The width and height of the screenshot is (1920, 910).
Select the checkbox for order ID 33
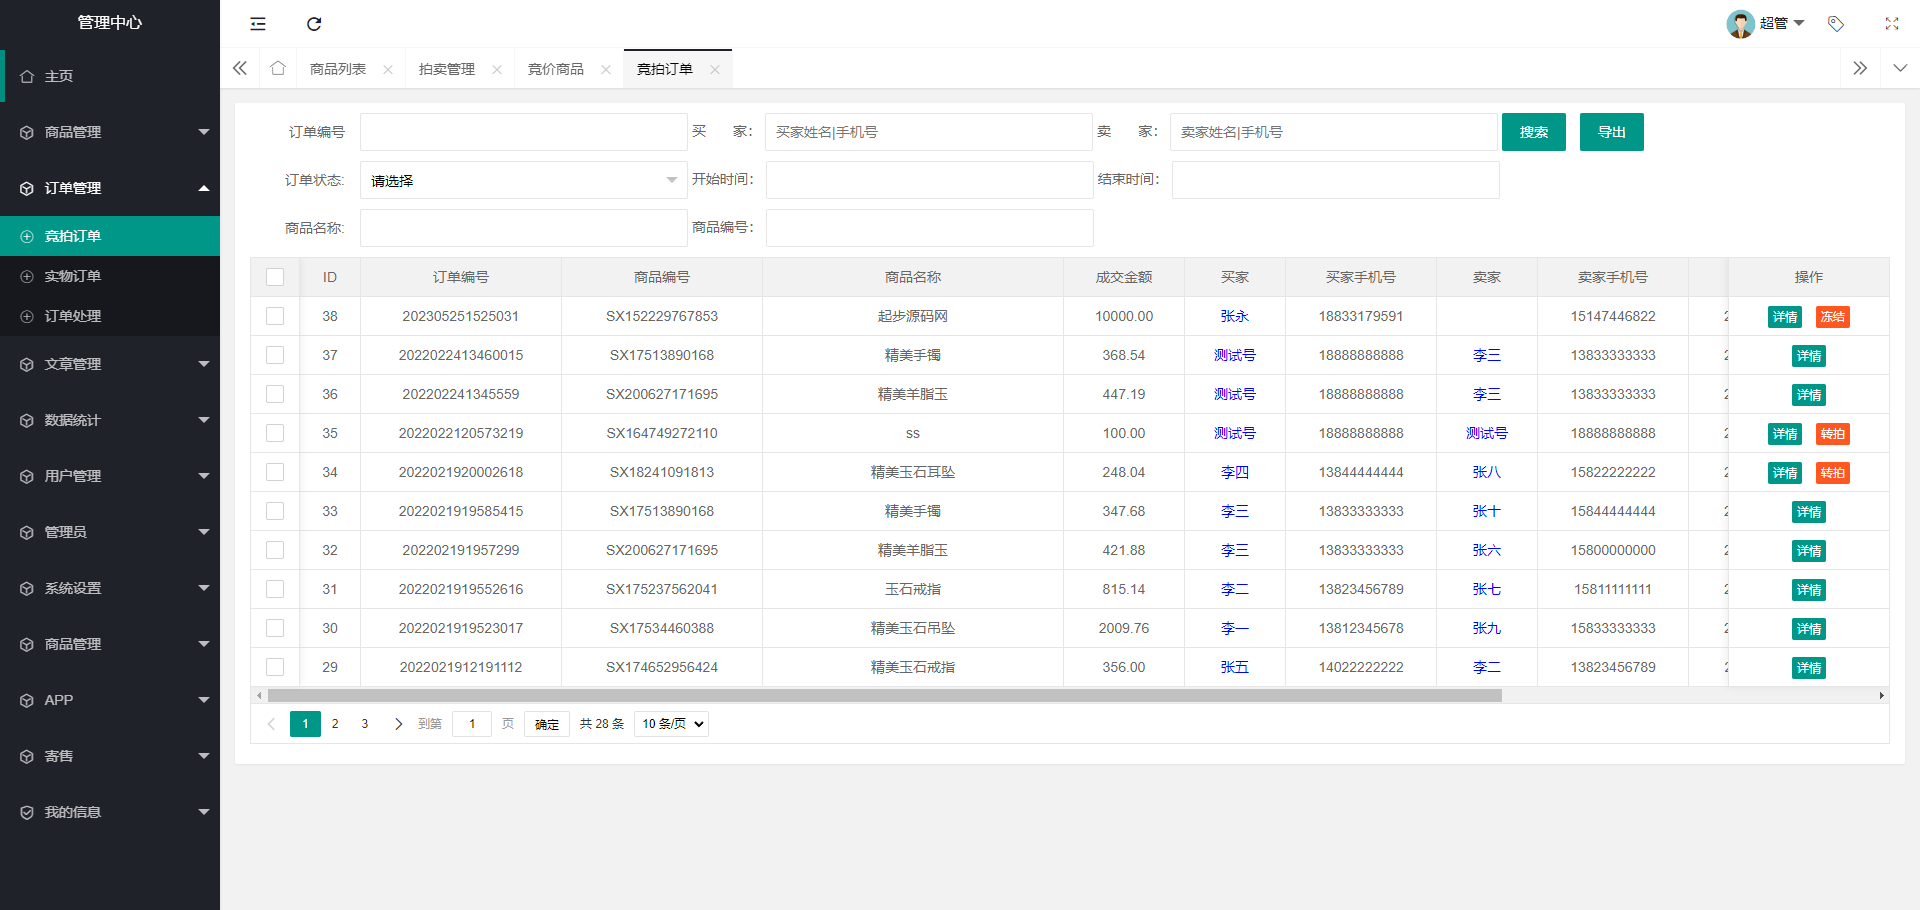pyautogui.click(x=275, y=511)
